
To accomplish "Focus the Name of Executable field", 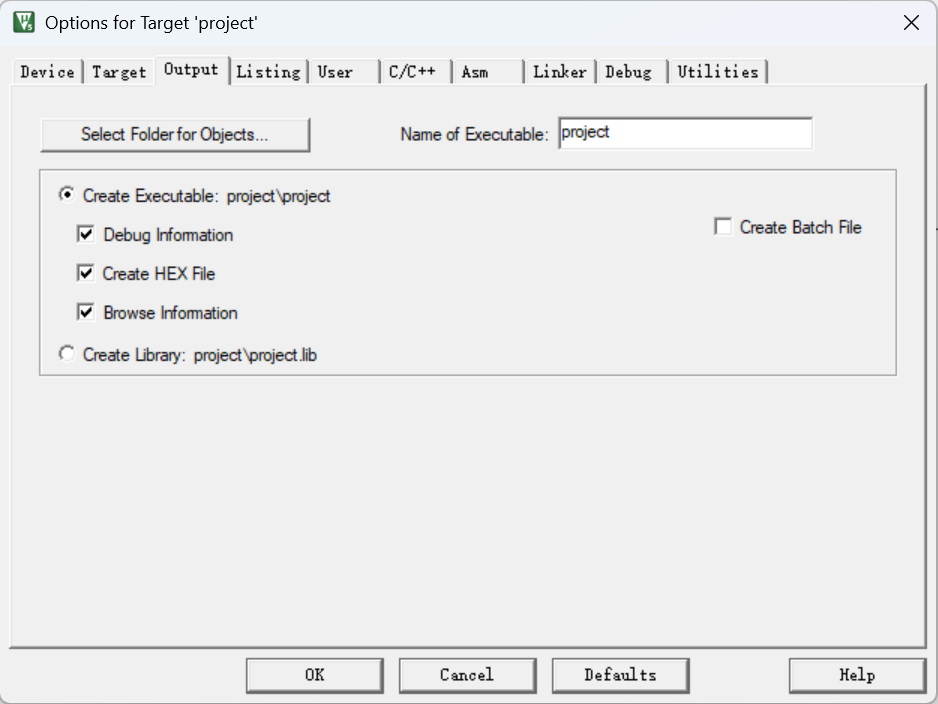I will coord(685,133).
